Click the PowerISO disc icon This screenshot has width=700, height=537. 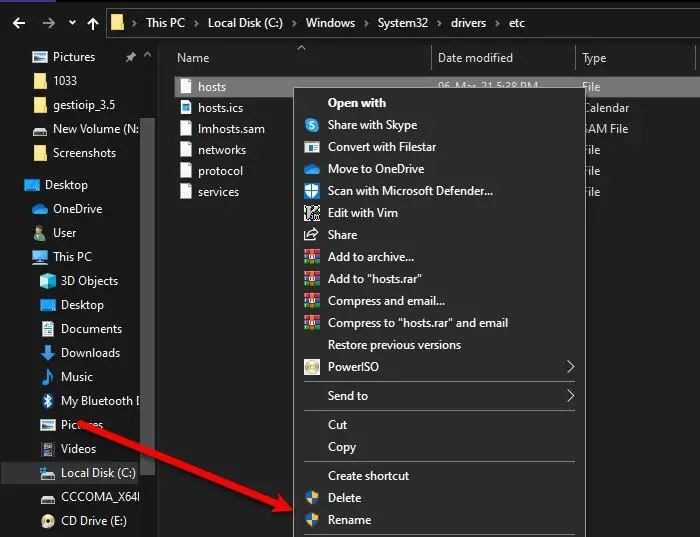[x=312, y=367]
